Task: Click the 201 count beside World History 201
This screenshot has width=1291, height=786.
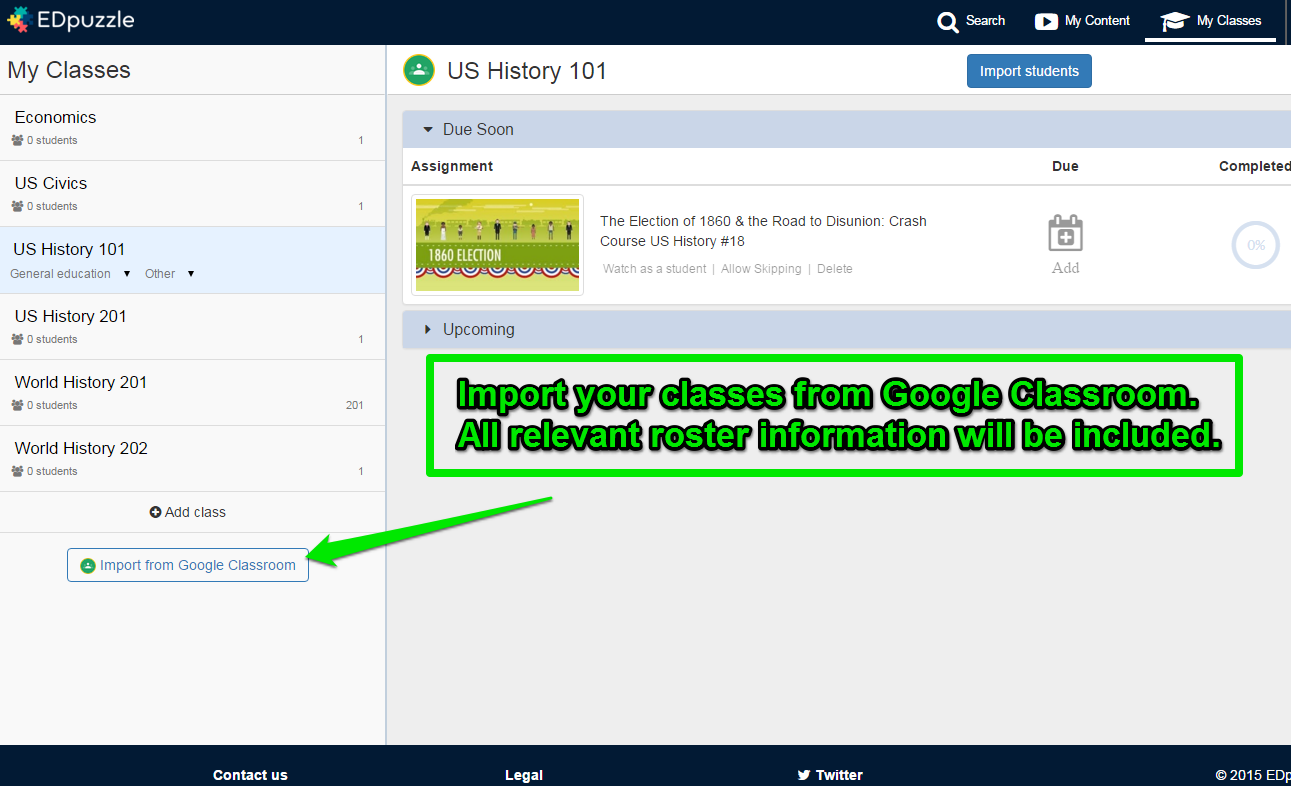Action: tap(354, 405)
